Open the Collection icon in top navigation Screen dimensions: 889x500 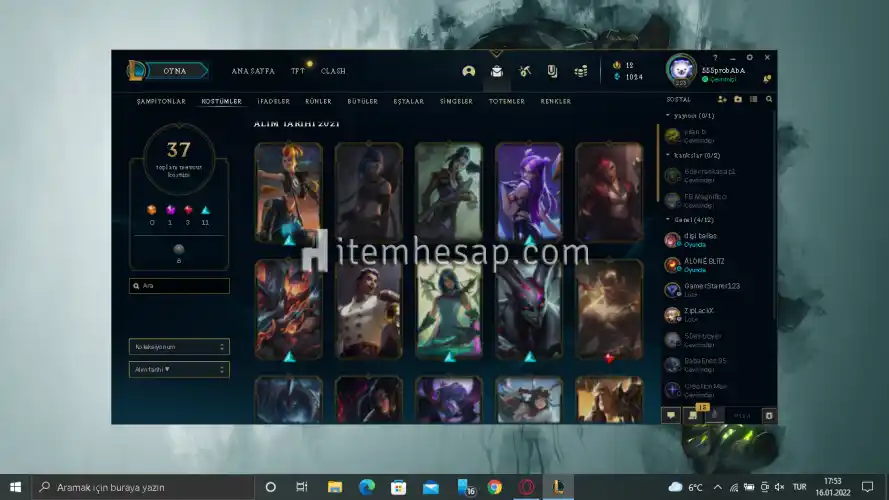496,71
